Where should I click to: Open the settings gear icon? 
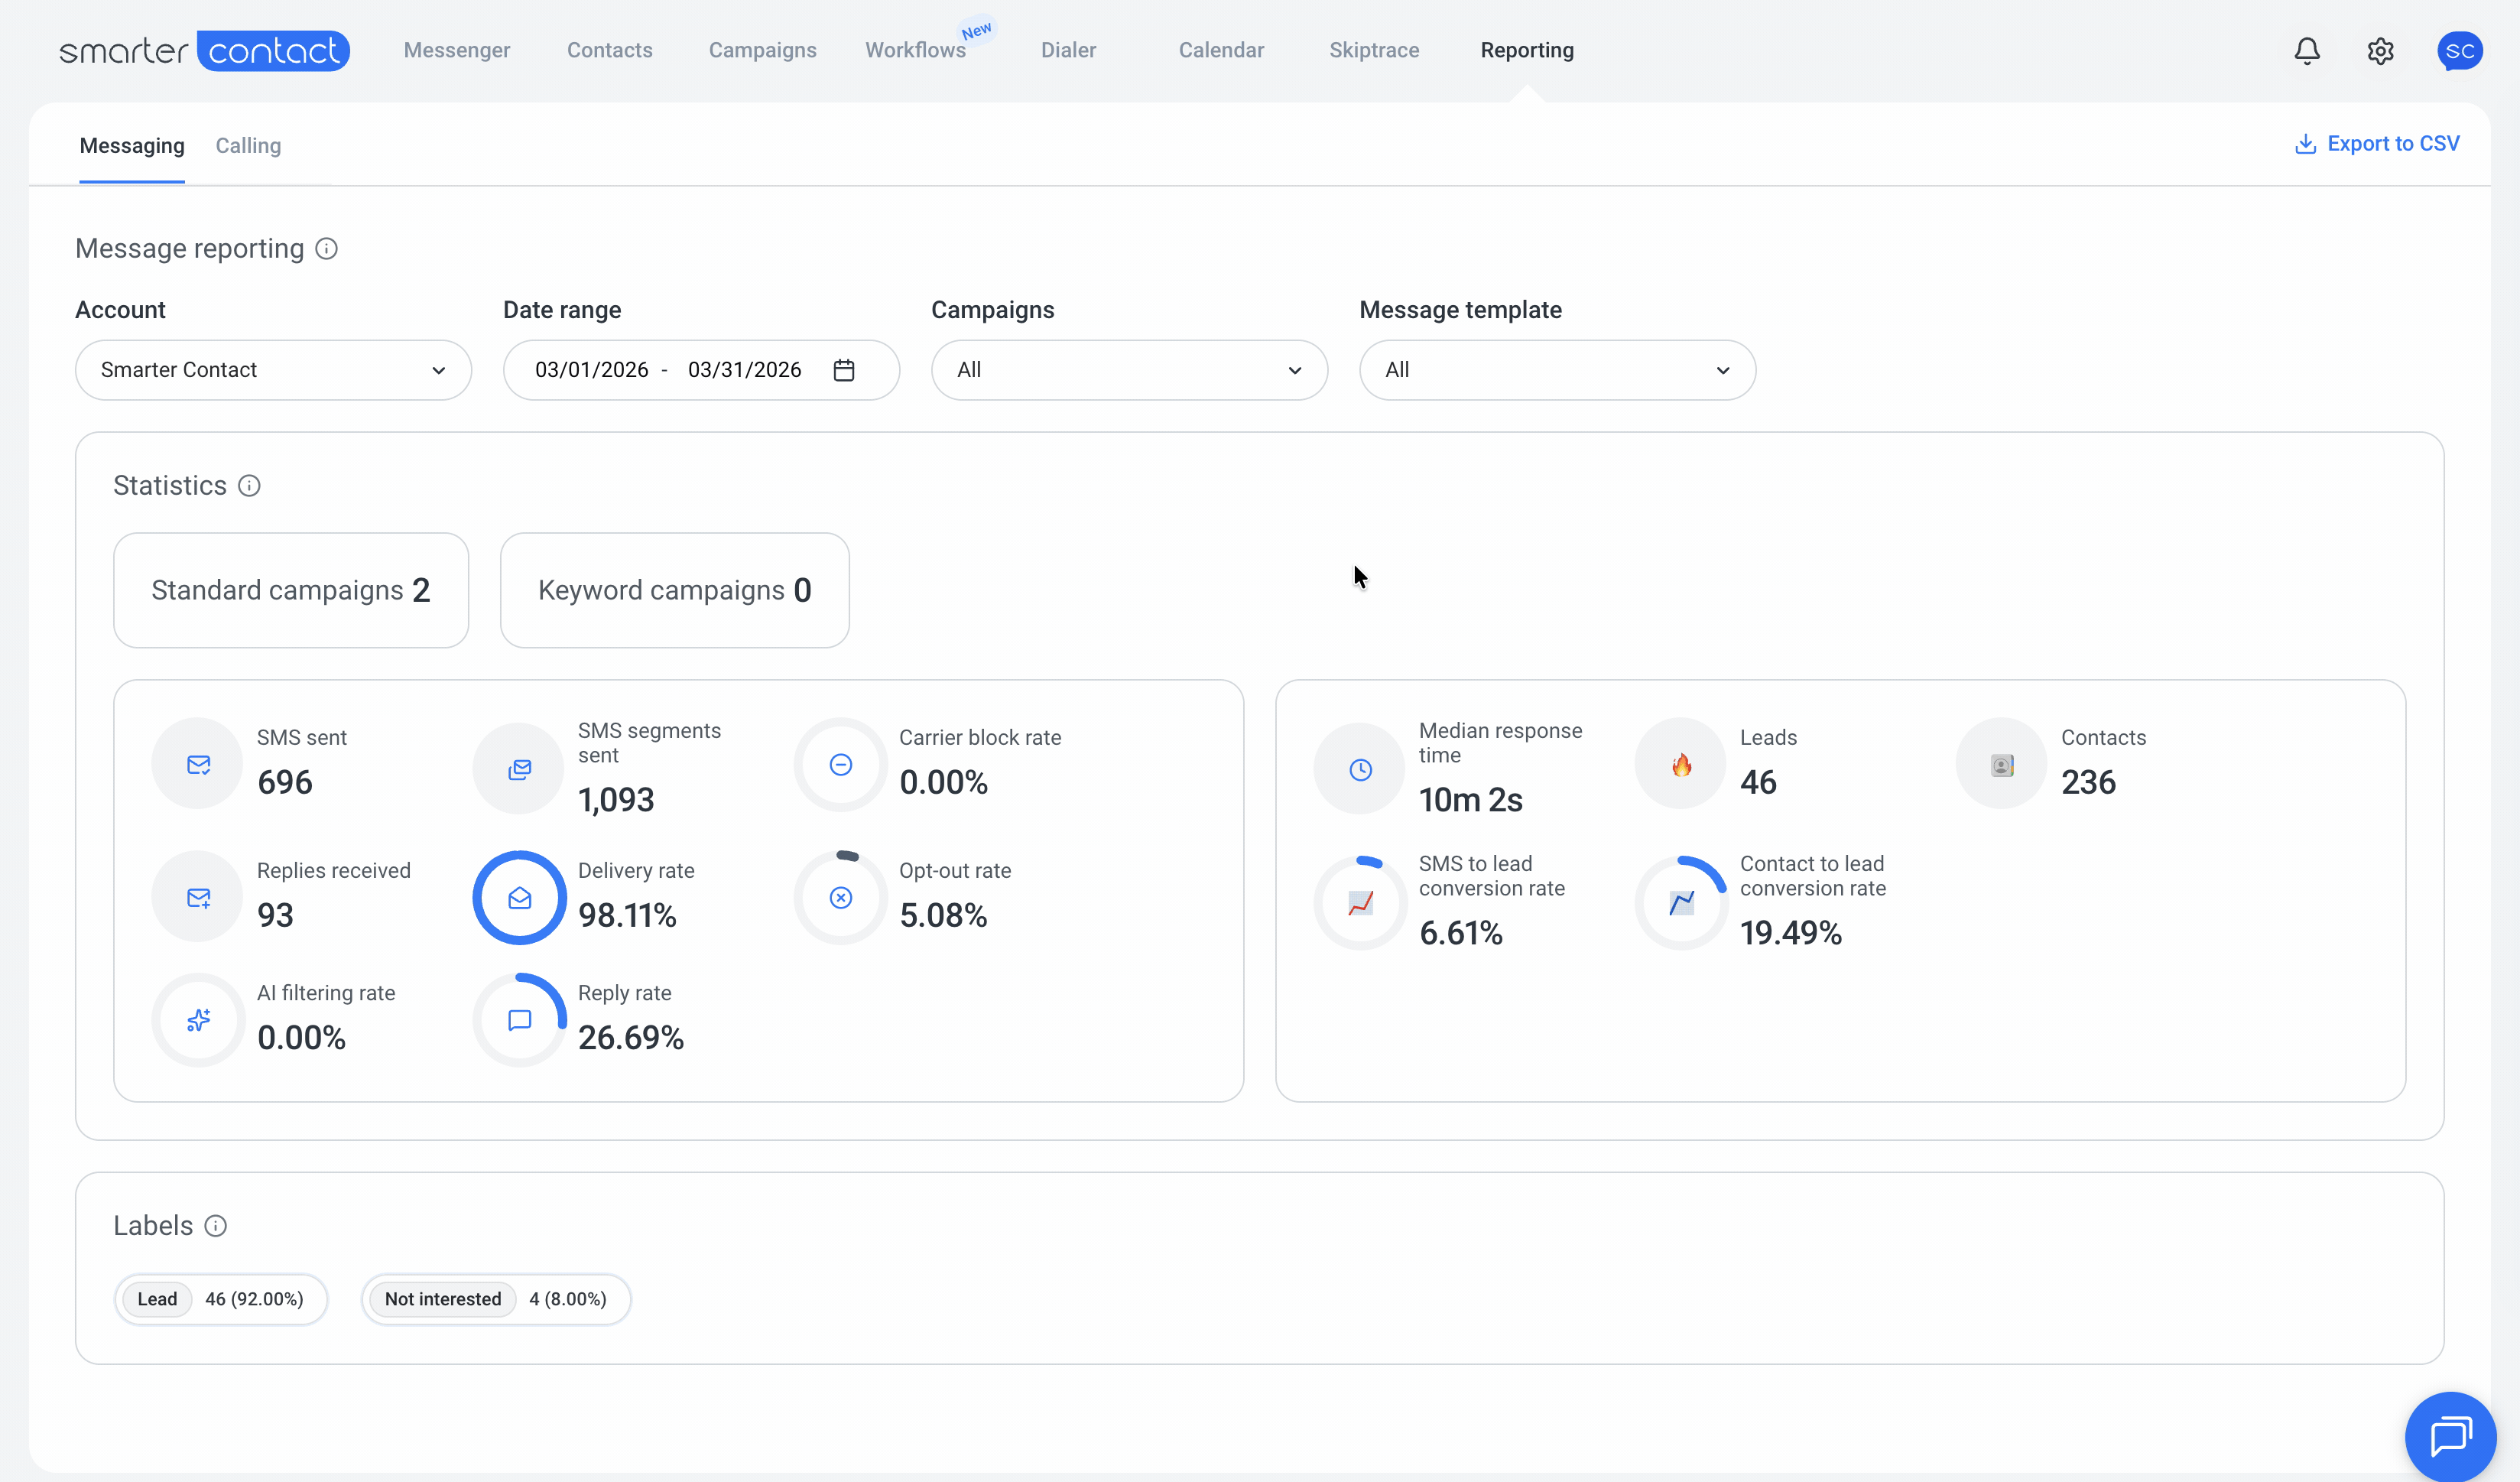pos(2380,51)
